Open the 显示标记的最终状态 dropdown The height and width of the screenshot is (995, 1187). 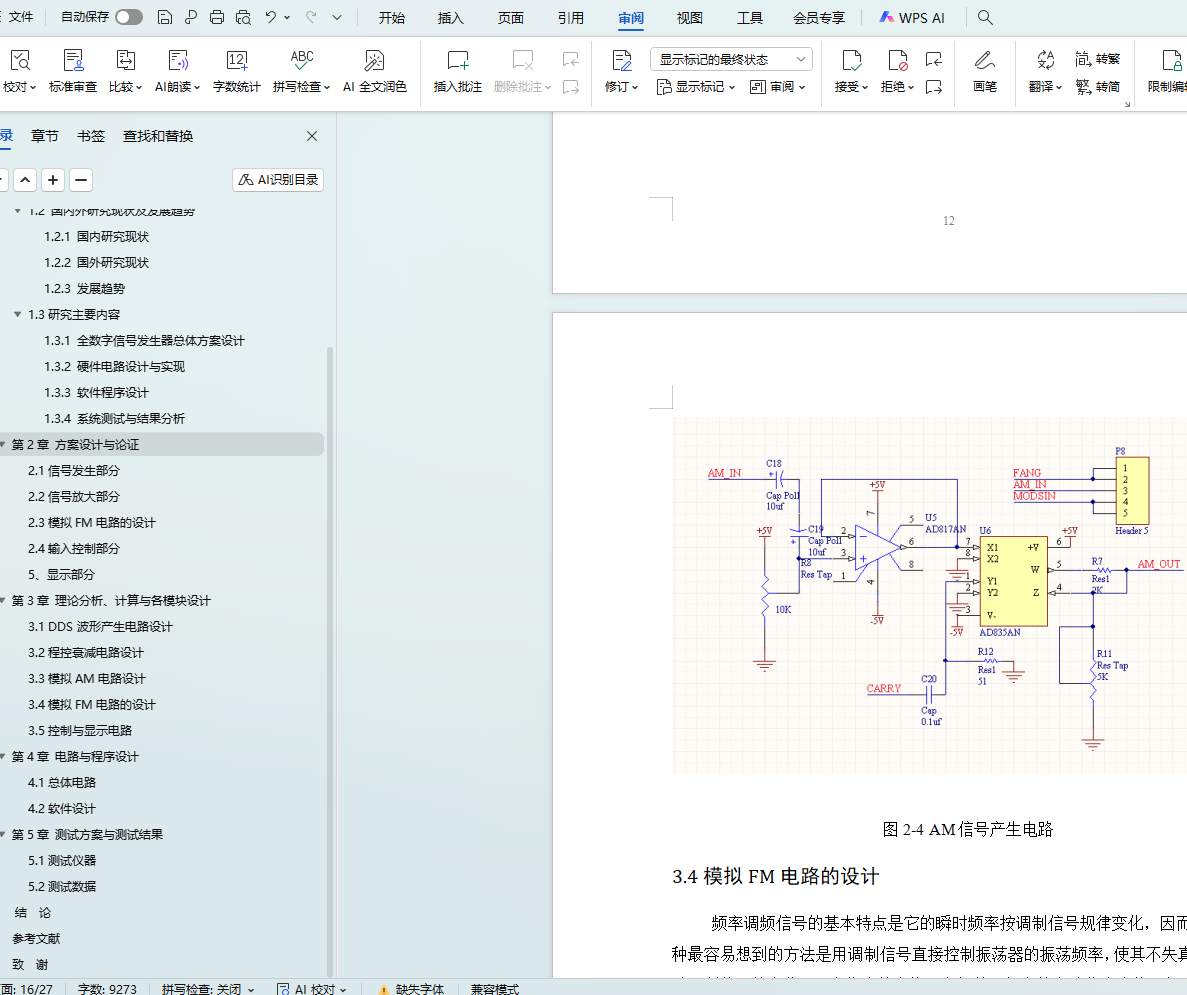731,59
